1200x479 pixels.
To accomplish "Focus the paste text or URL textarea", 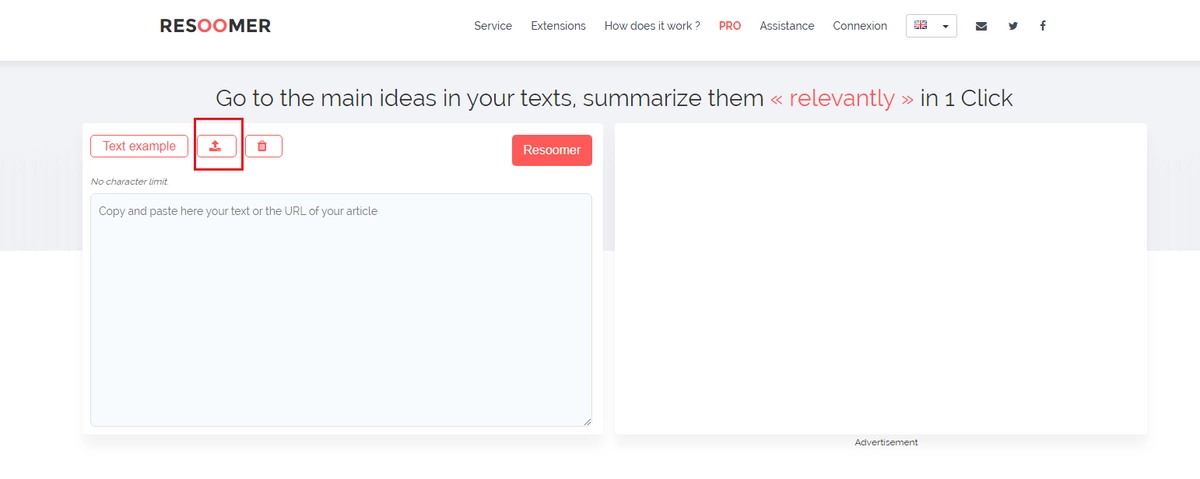I will pos(341,310).
